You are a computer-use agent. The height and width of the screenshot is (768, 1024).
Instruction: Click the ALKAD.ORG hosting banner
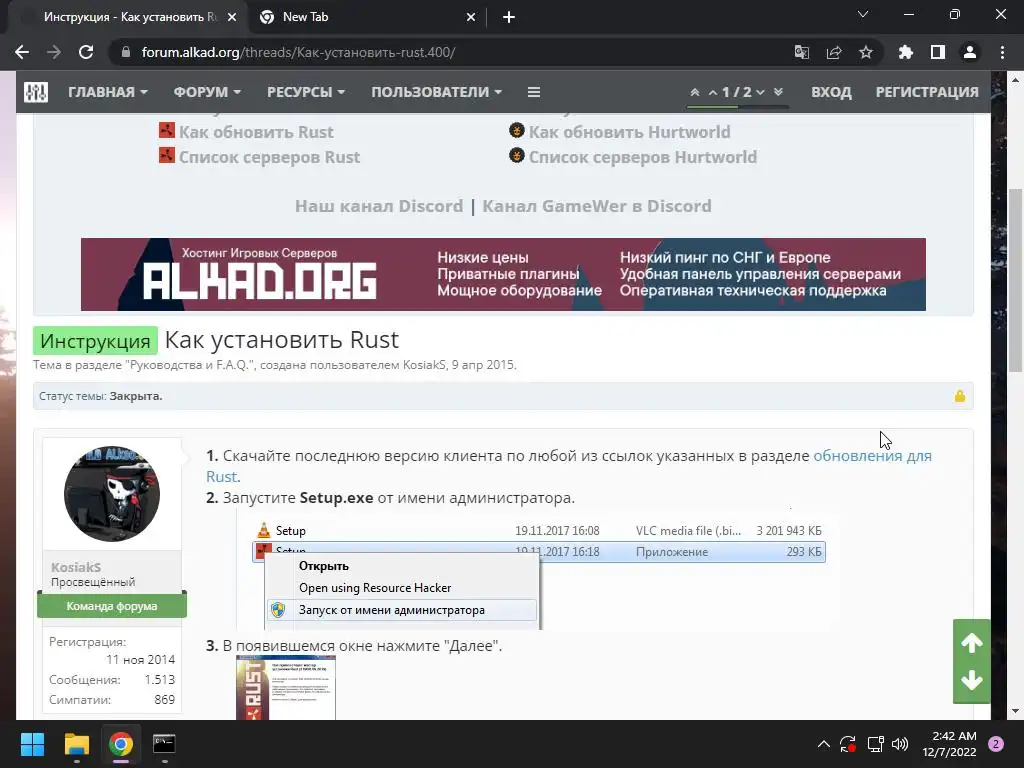click(503, 274)
